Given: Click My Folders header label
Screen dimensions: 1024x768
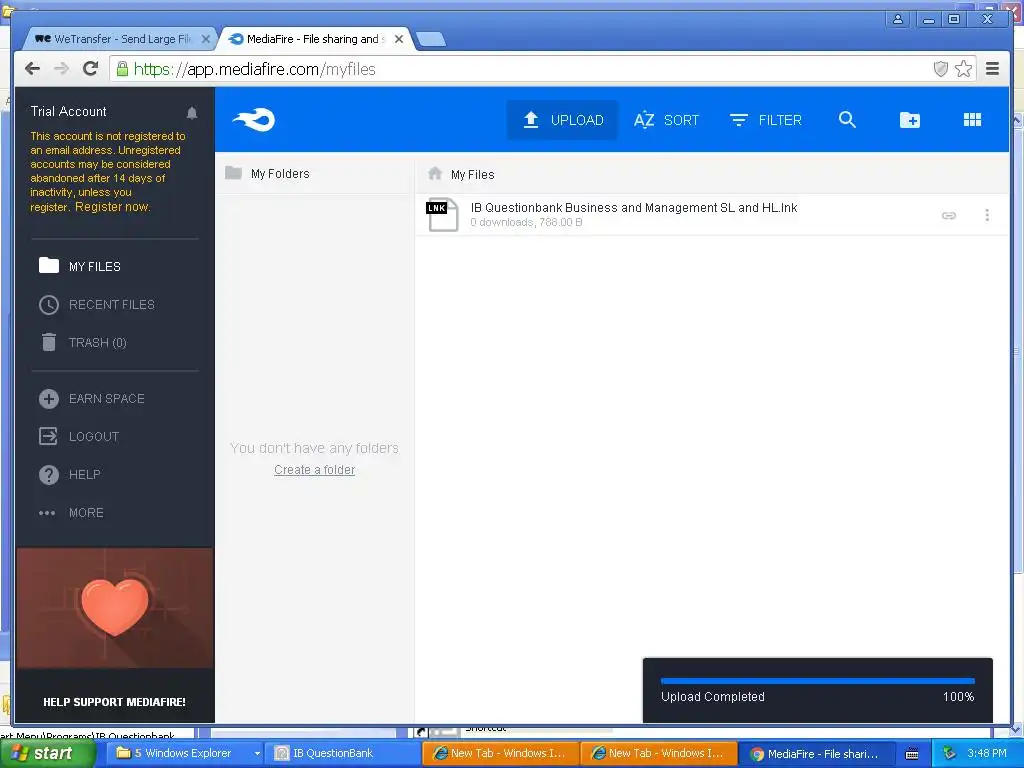Looking at the screenshot, I should coord(280,174).
